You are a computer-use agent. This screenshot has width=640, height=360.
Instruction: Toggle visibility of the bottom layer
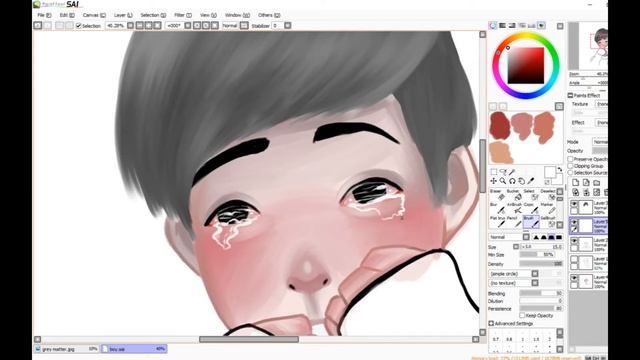click(x=574, y=278)
